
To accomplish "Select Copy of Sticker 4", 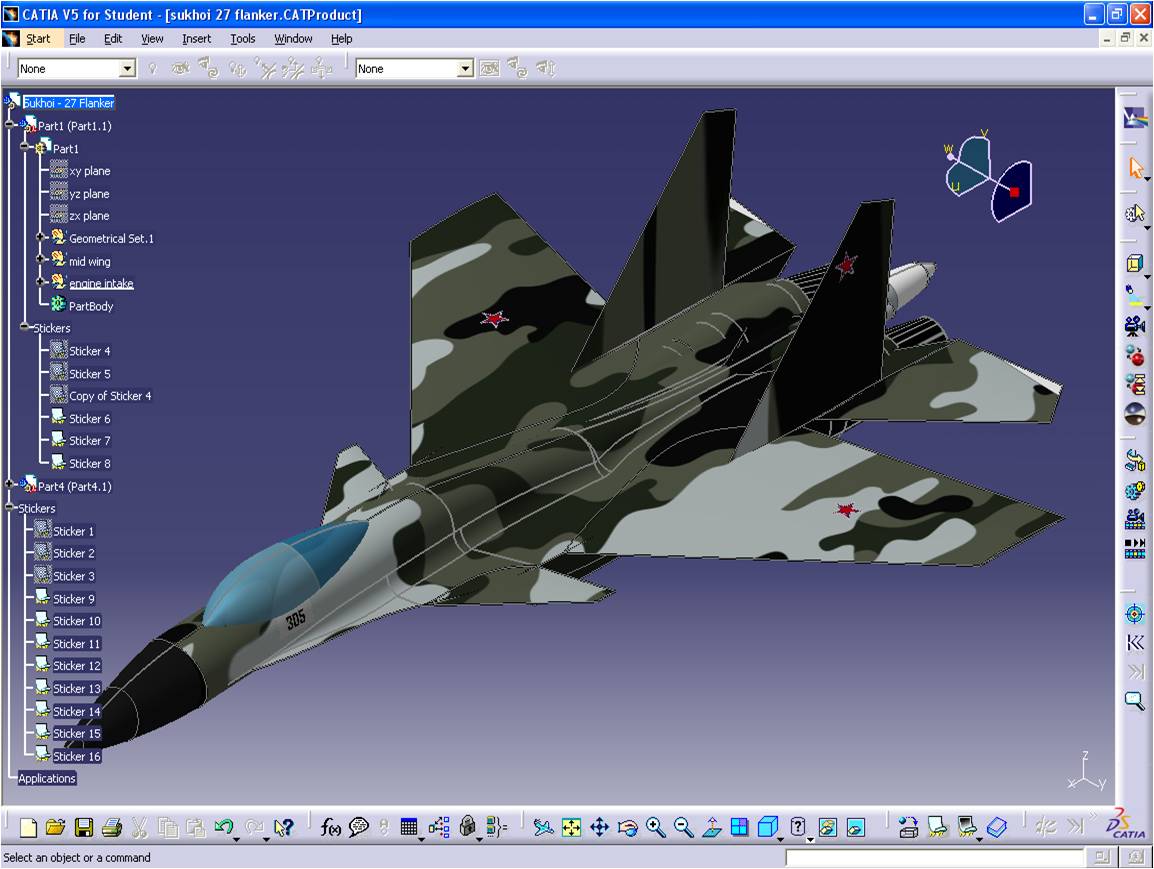I will [110, 396].
